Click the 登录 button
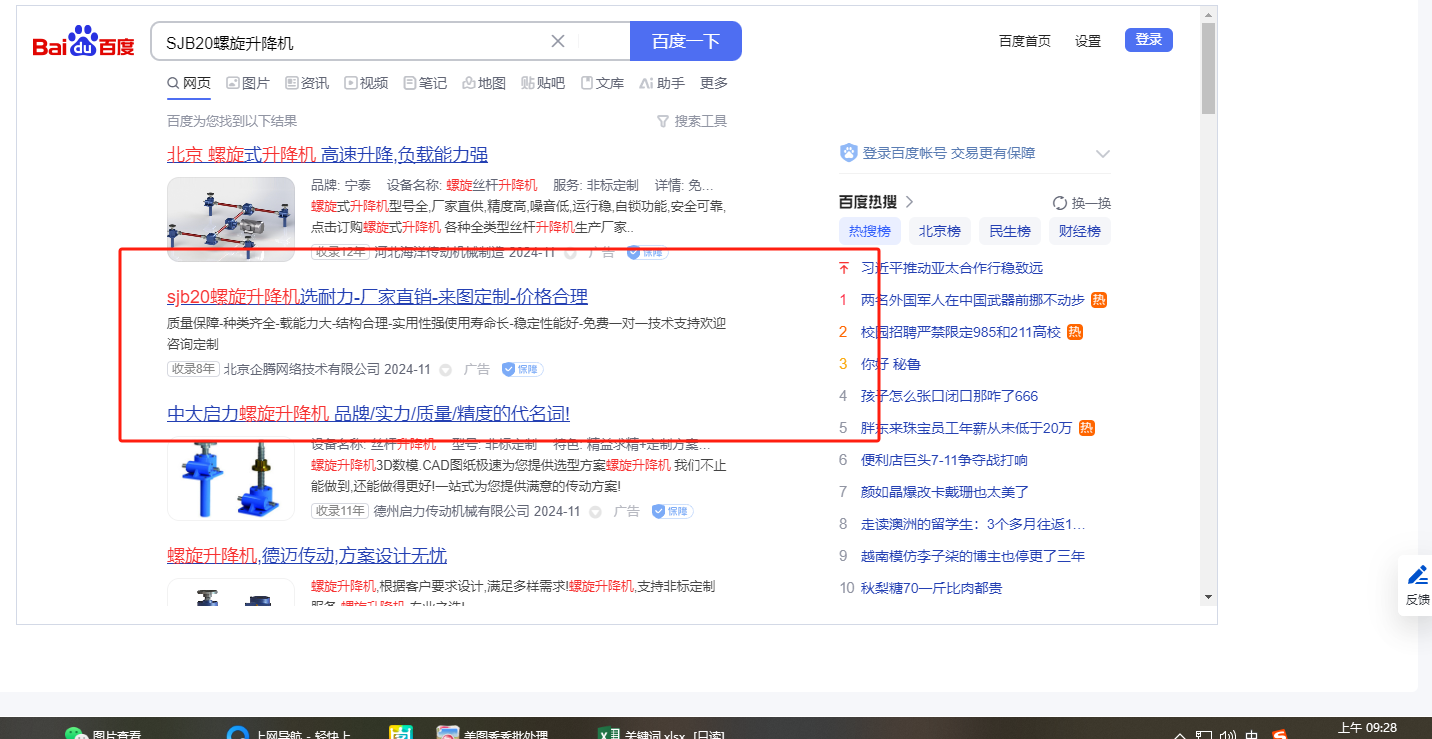 tap(1148, 40)
